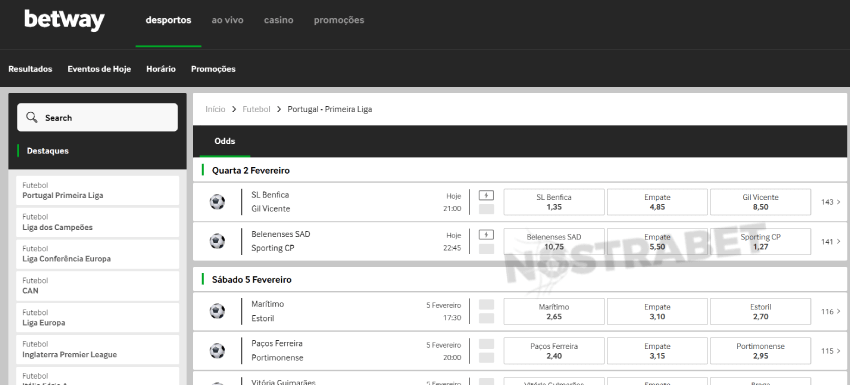Click the betway logo
This screenshot has width=850, height=385.
click(64, 20)
